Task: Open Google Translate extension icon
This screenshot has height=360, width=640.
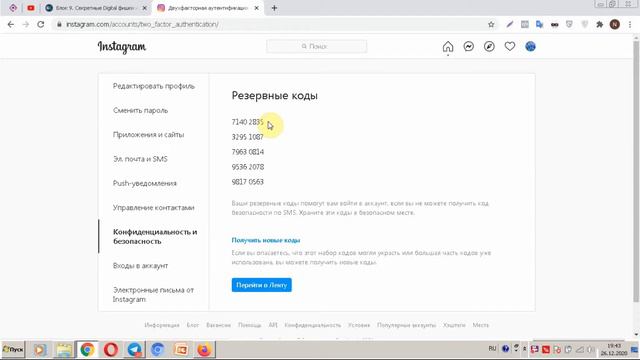Action: click(x=540, y=24)
